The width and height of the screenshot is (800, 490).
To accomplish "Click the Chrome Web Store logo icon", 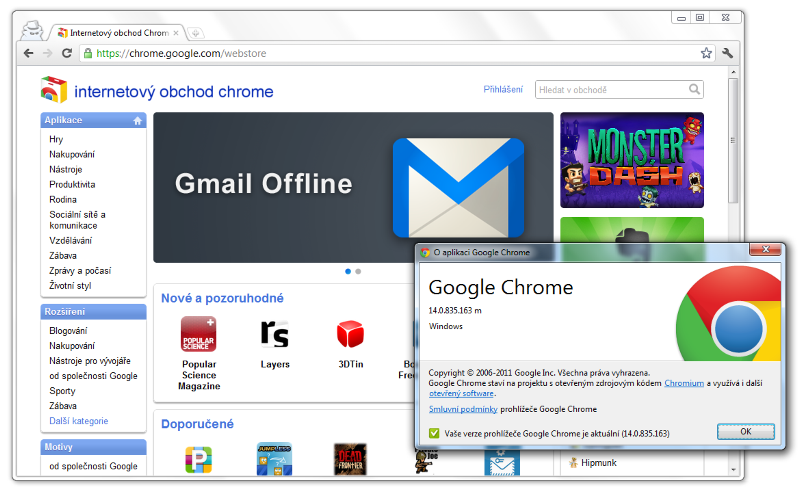I will point(54,90).
